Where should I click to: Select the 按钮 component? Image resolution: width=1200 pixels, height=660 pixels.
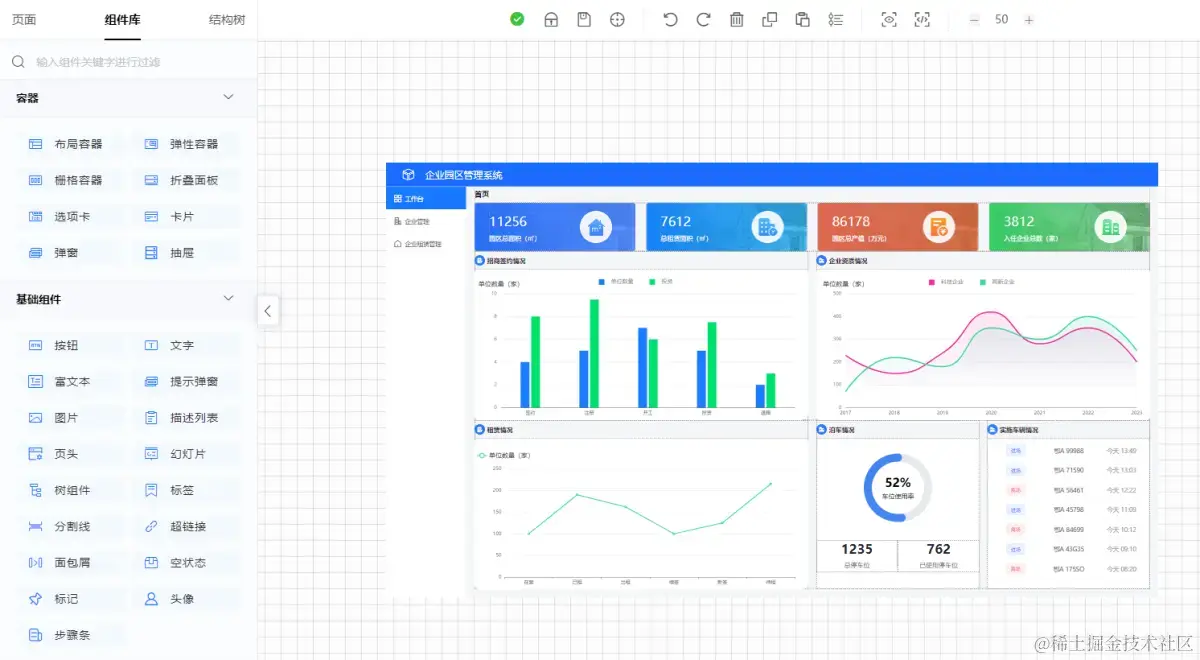coord(70,345)
